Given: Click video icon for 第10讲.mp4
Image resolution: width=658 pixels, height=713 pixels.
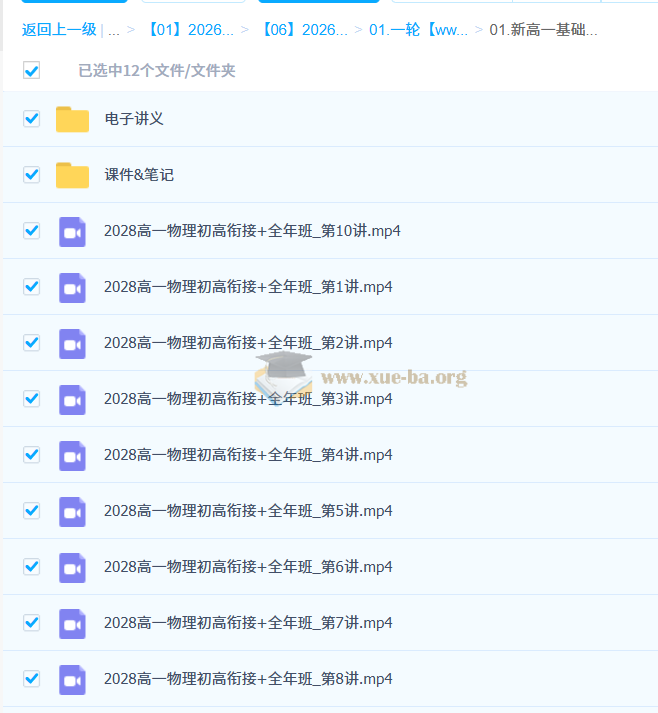Looking at the screenshot, I should (x=72, y=231).
